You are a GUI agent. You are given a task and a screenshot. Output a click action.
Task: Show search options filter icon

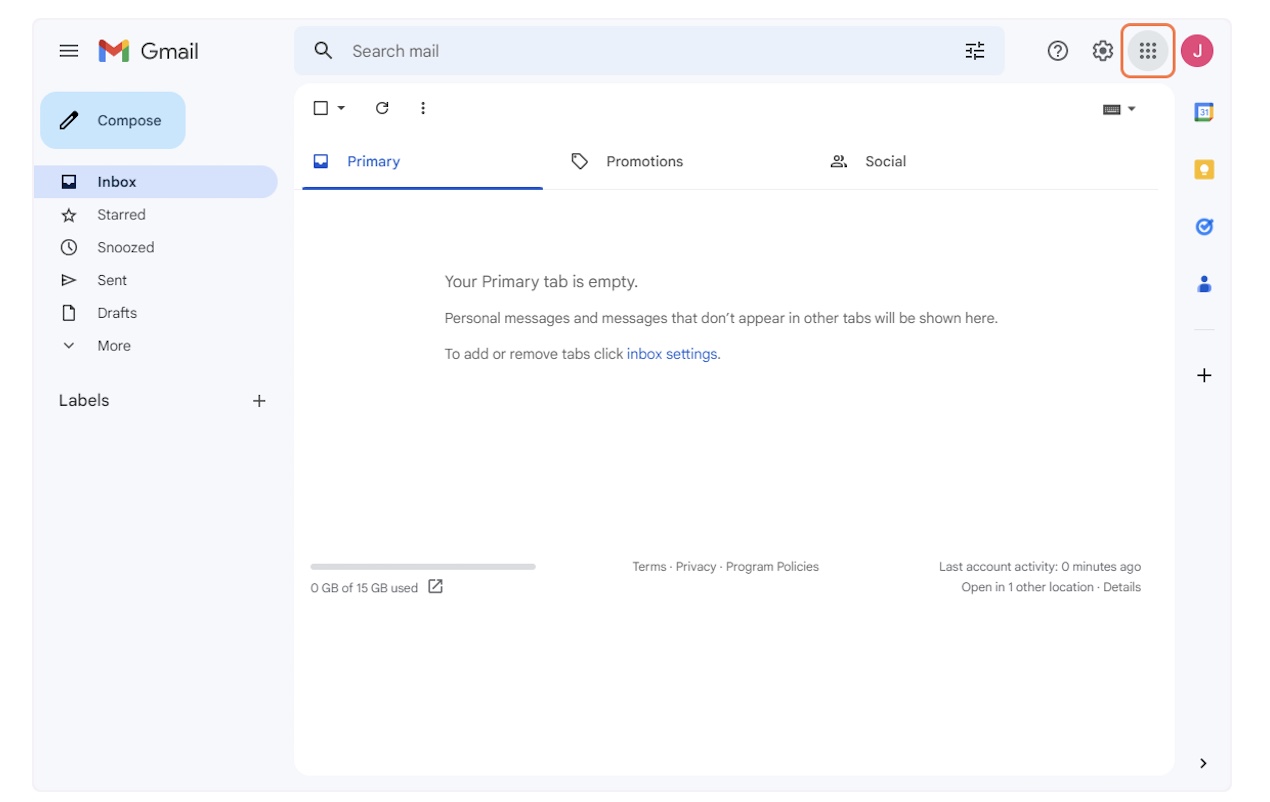[975, 51]
